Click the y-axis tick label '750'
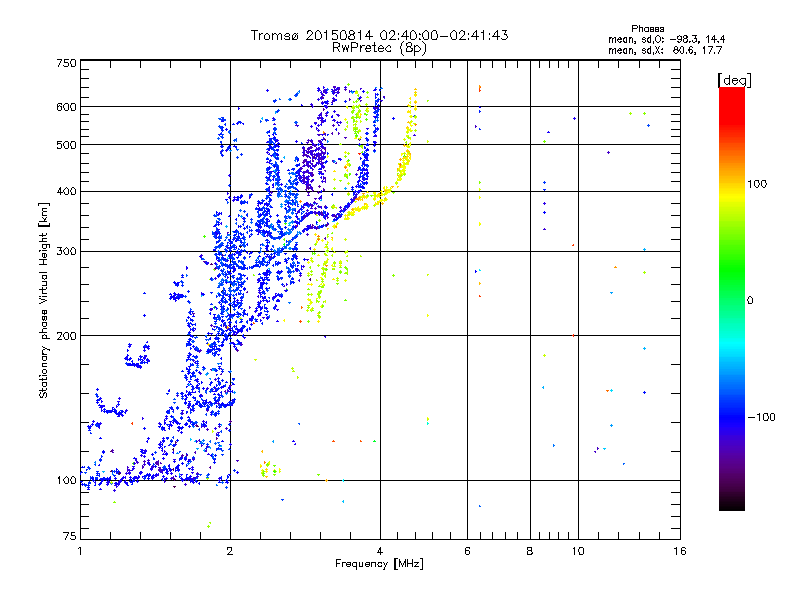This screenshot has height=600, width=800. [x=67, y=63]
